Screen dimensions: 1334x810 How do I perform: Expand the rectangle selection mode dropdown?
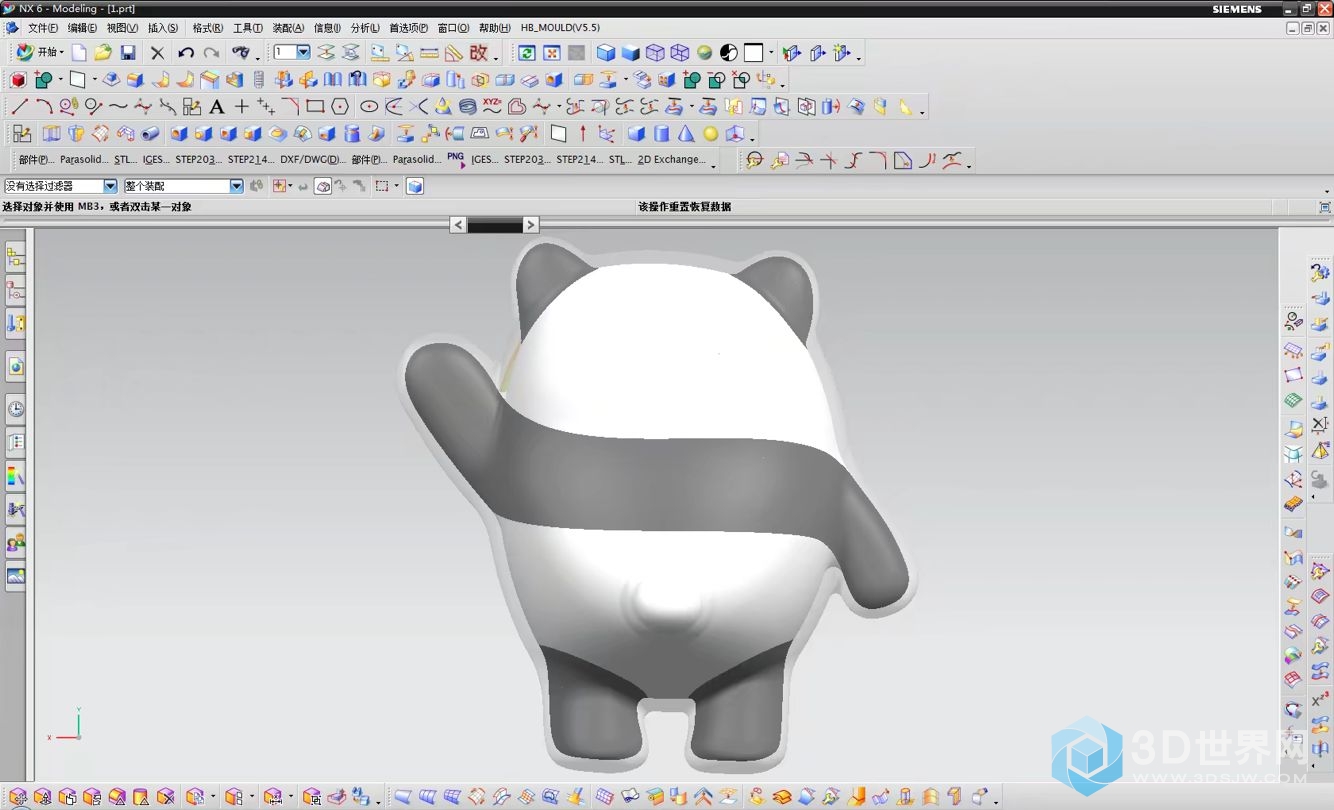tap(396, 186)
